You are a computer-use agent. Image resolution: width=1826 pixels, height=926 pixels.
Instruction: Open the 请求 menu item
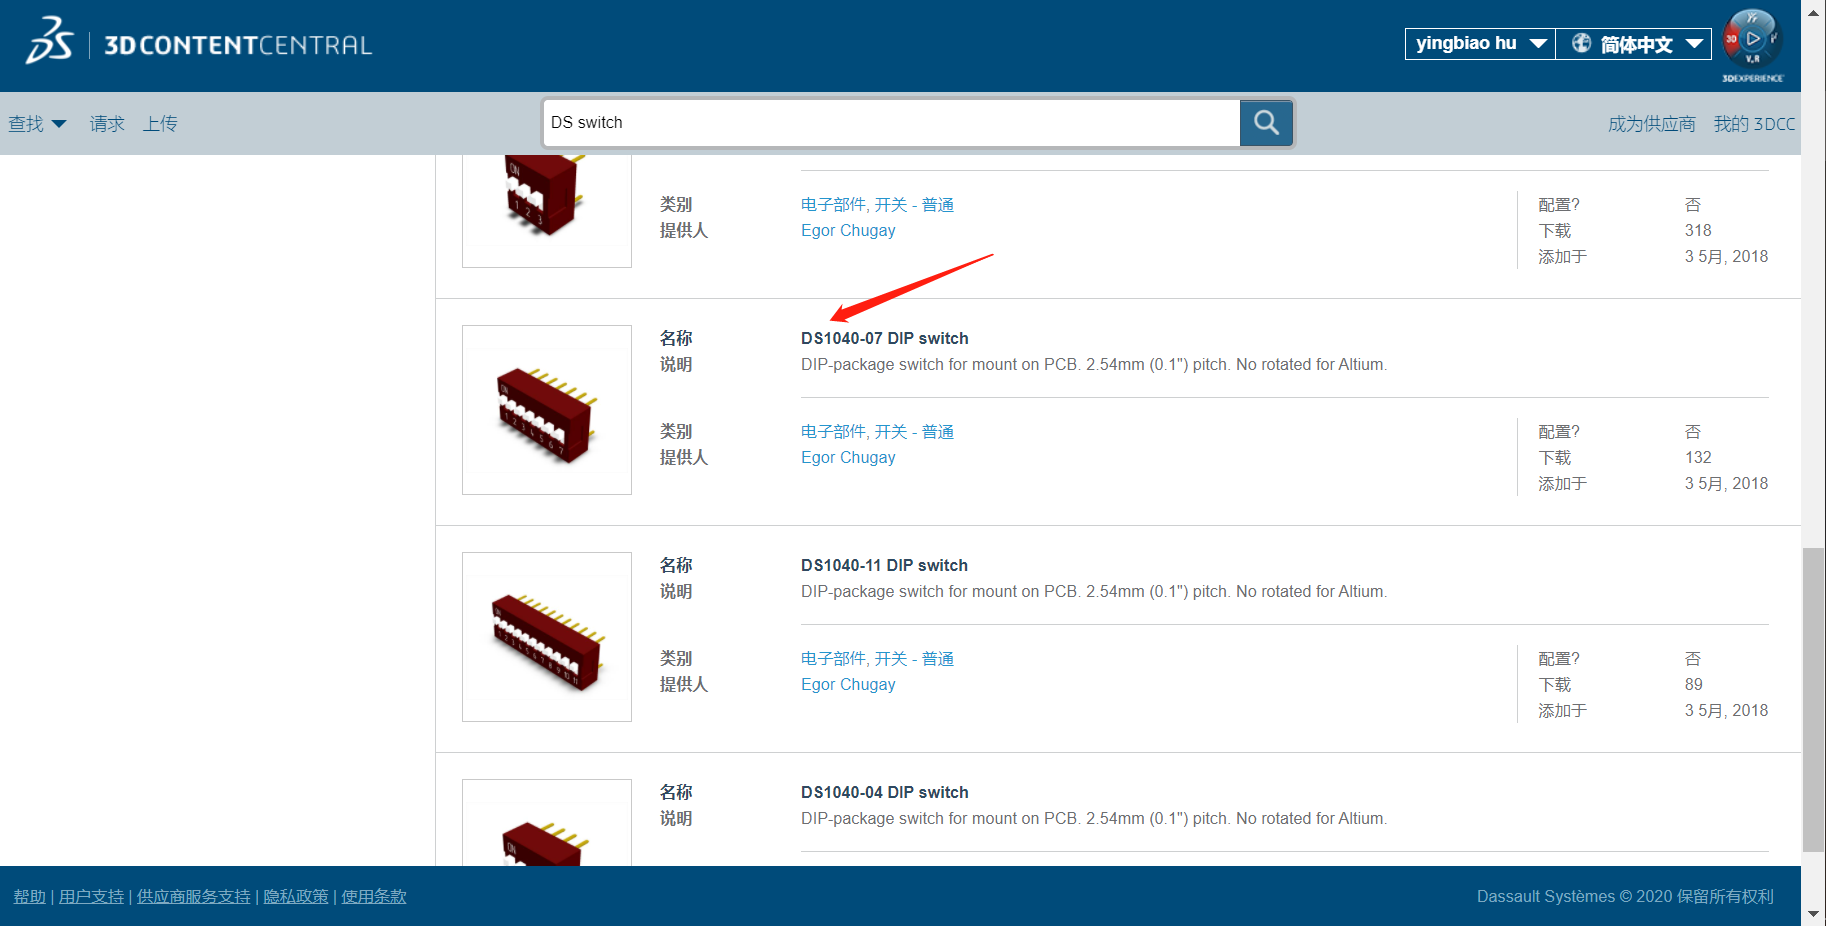tap(107, 124)
